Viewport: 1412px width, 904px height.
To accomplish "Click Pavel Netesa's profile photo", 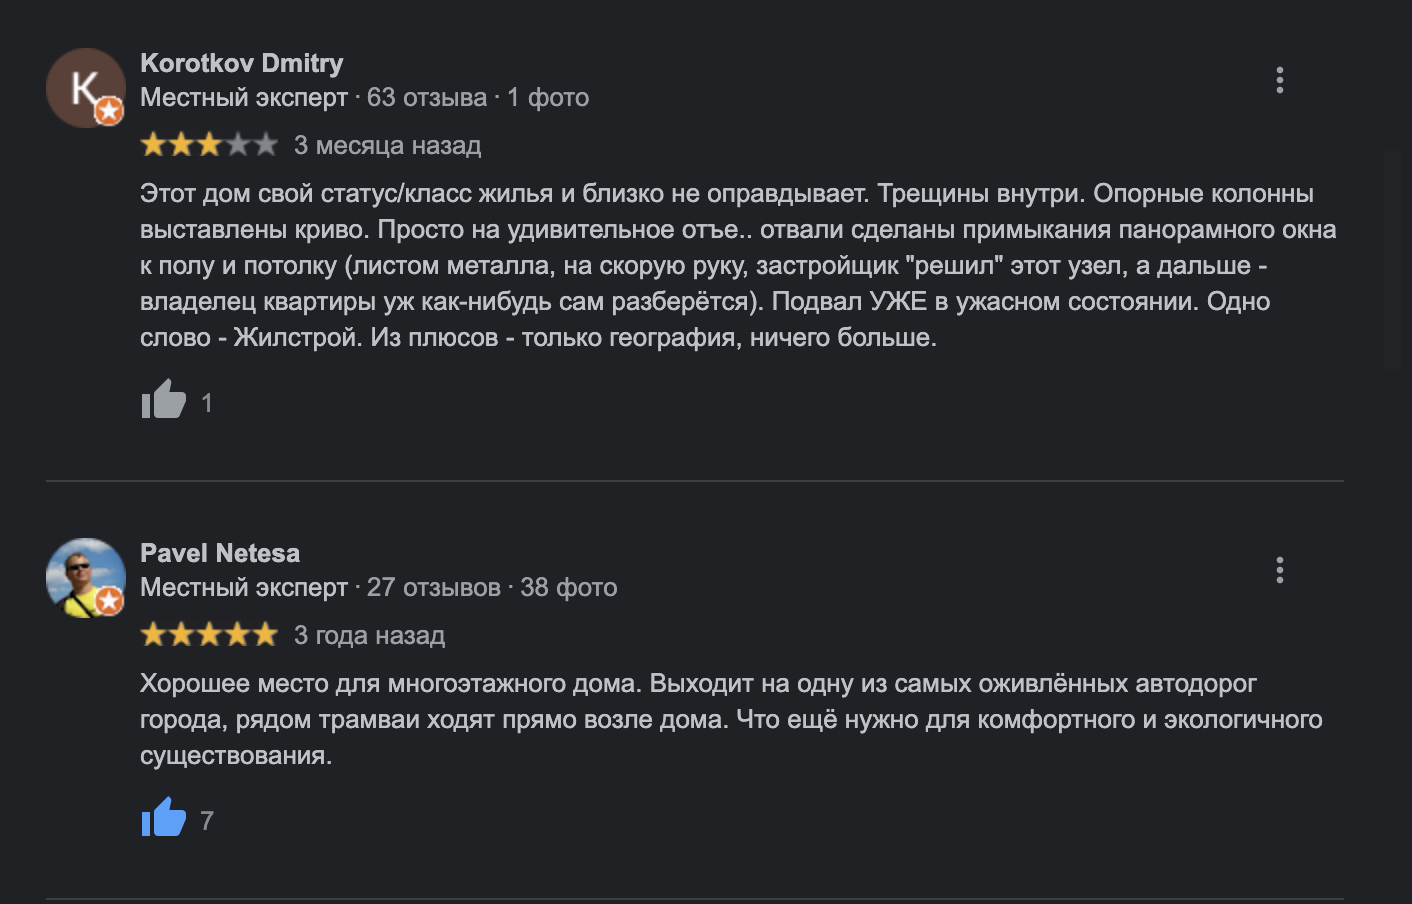I will (x=82, y=574).
